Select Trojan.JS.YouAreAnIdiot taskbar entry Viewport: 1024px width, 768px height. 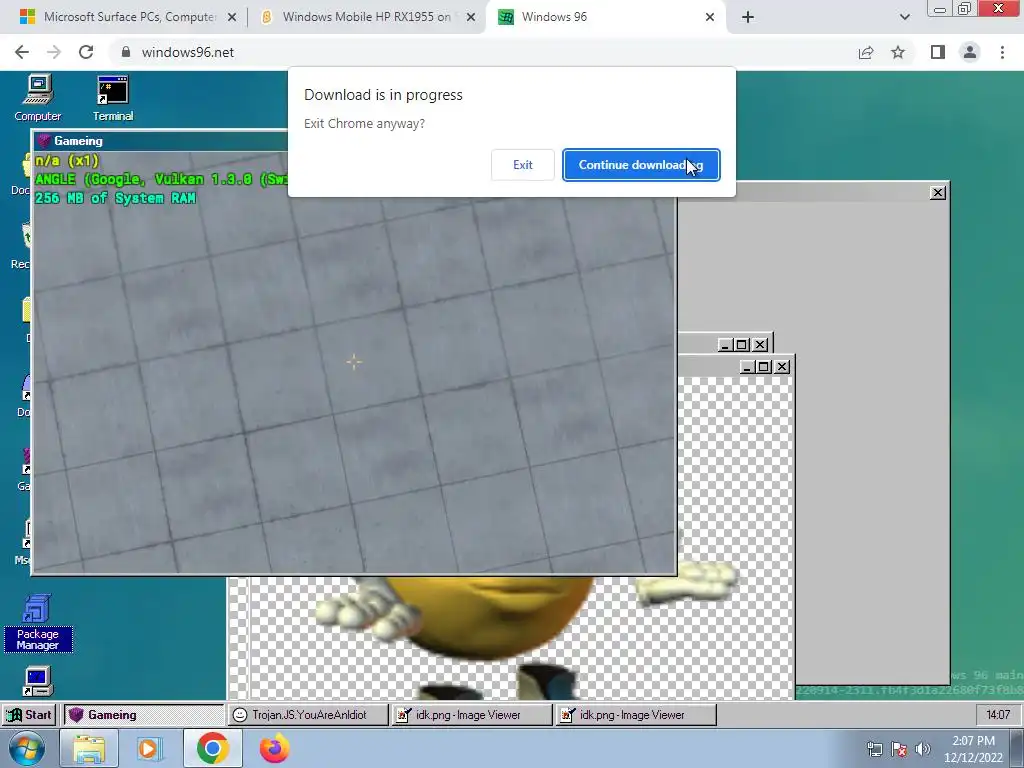308,714
